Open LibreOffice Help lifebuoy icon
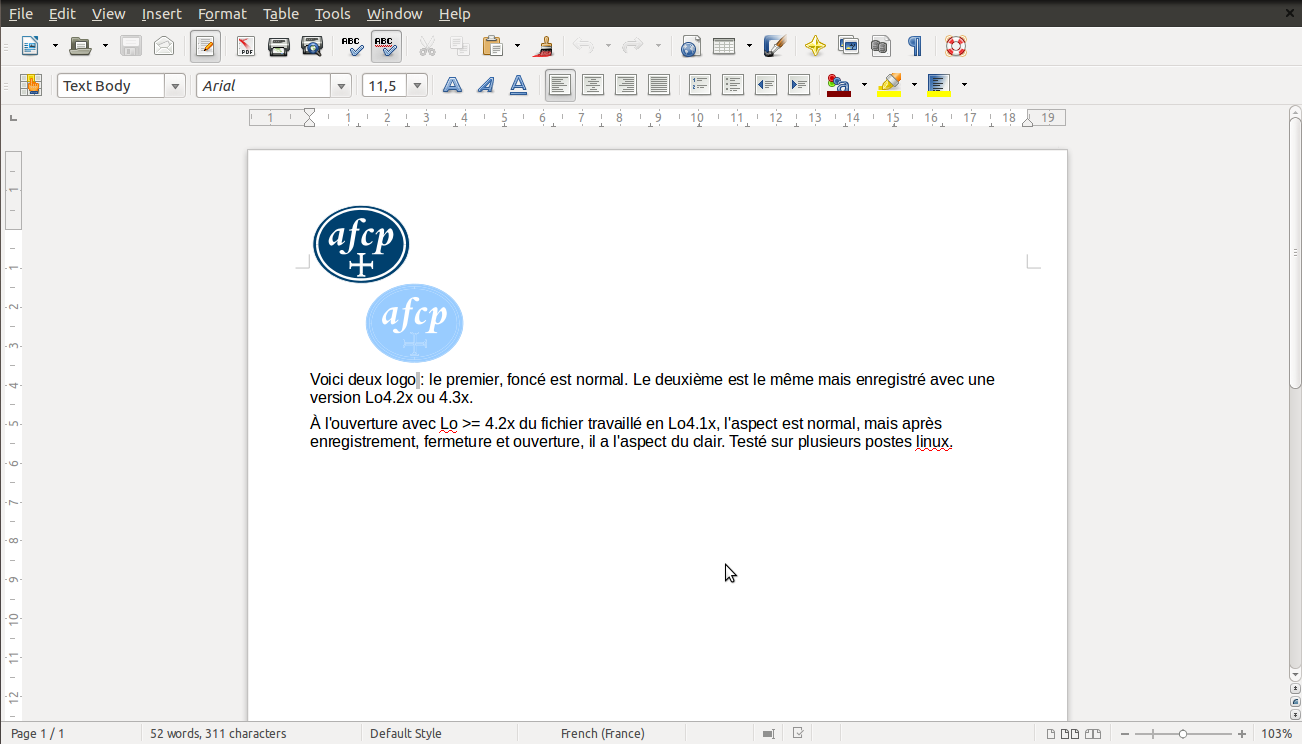Image resolution: width=1302 pixels, height=744 pixels. click(x=956, y=46)
